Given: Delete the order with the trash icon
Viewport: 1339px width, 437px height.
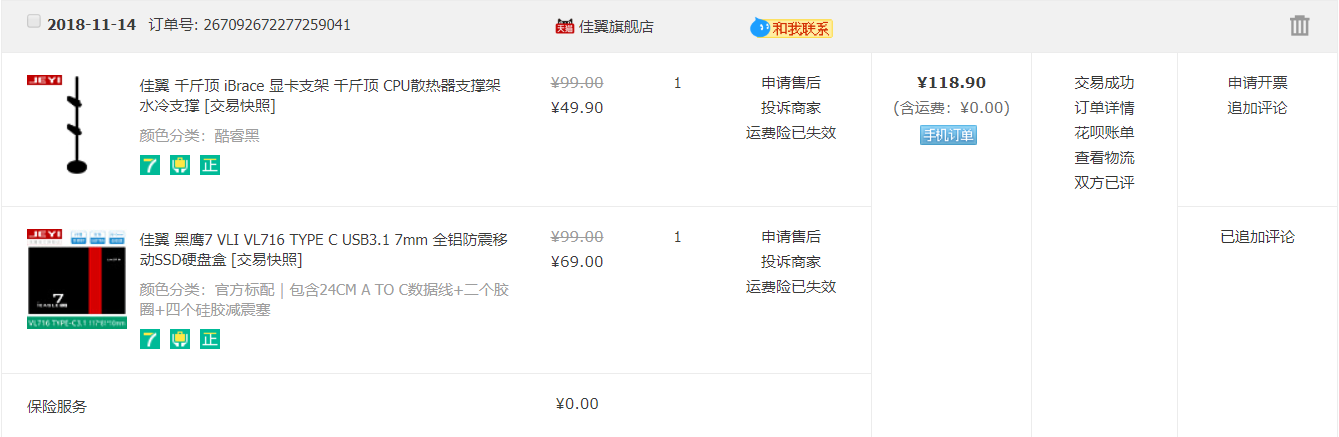Looking at the screenshot, I should tap(1299, 26).
